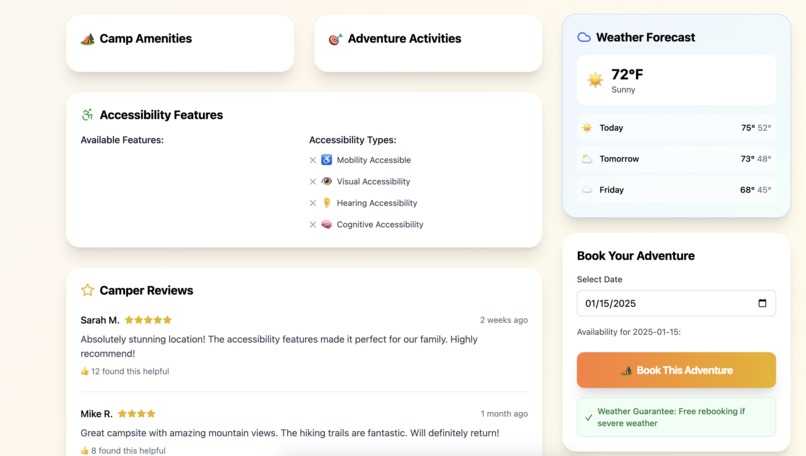Click into the Select Date input field
The image size is (806, 456).
[660, 303]
